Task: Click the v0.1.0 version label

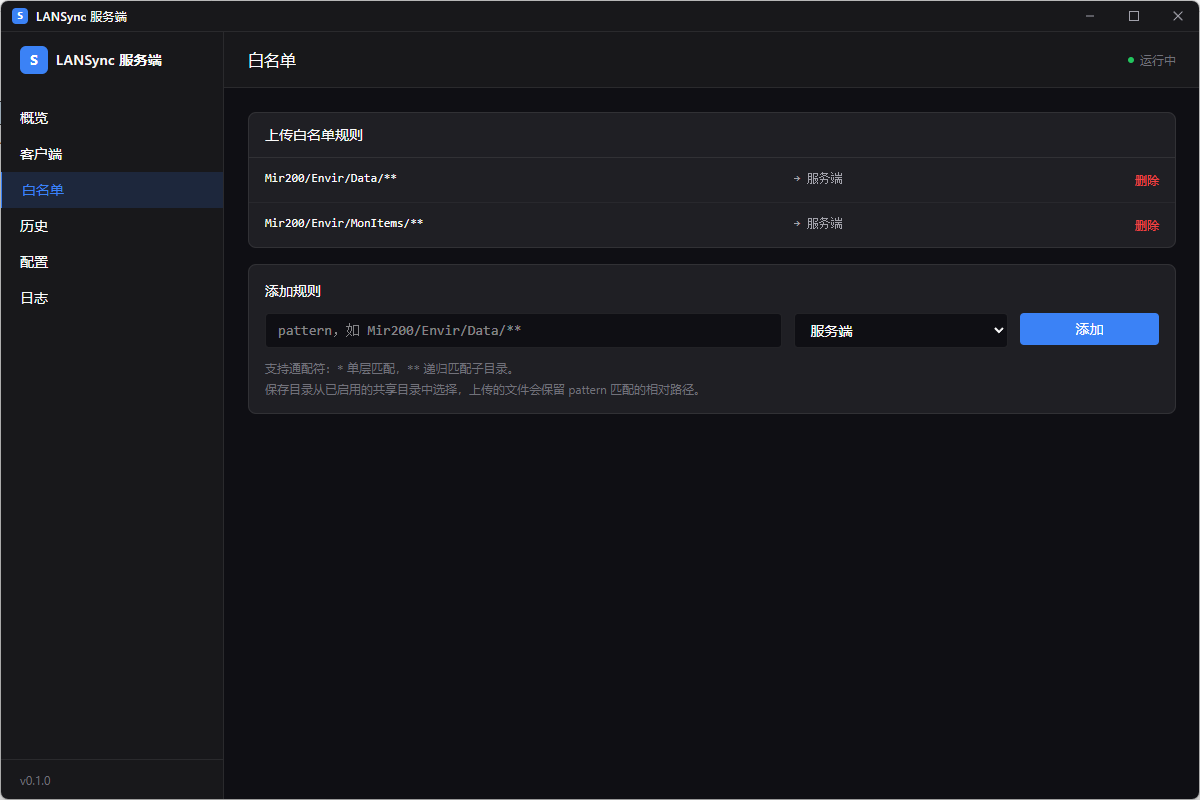Action: tap(35, 780)
